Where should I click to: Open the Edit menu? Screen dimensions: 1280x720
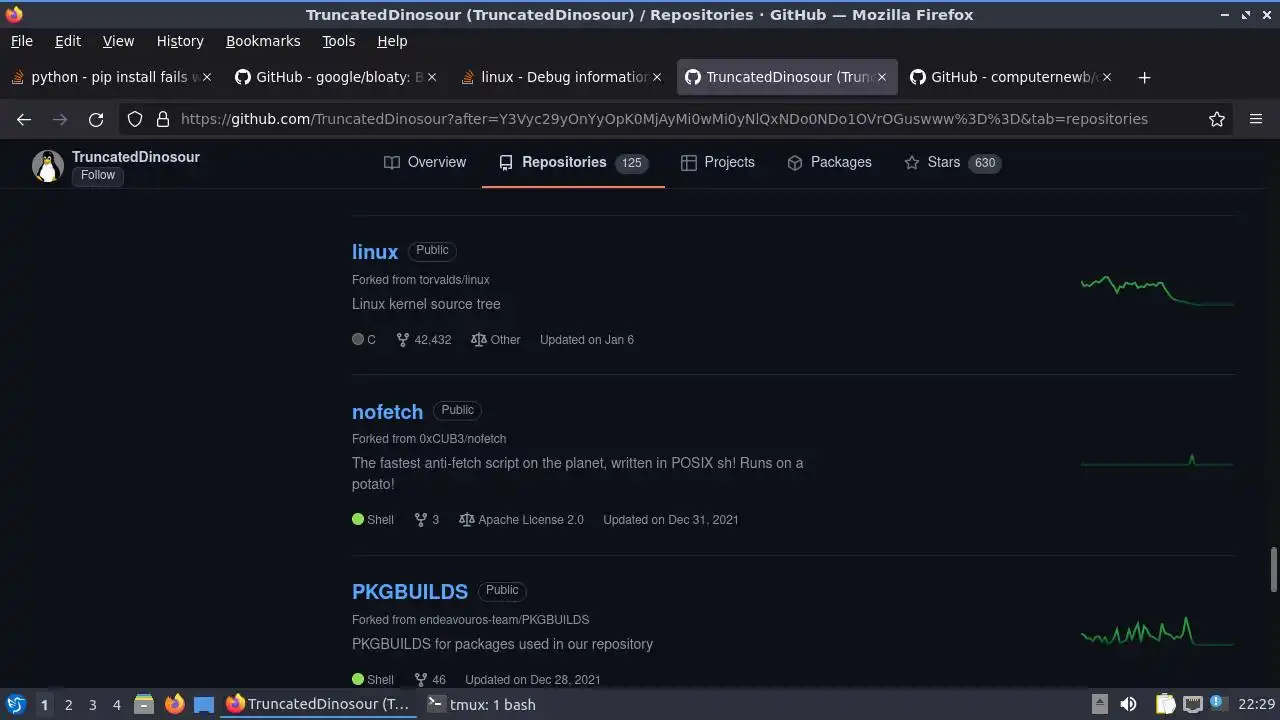click(x=68, y=41)
